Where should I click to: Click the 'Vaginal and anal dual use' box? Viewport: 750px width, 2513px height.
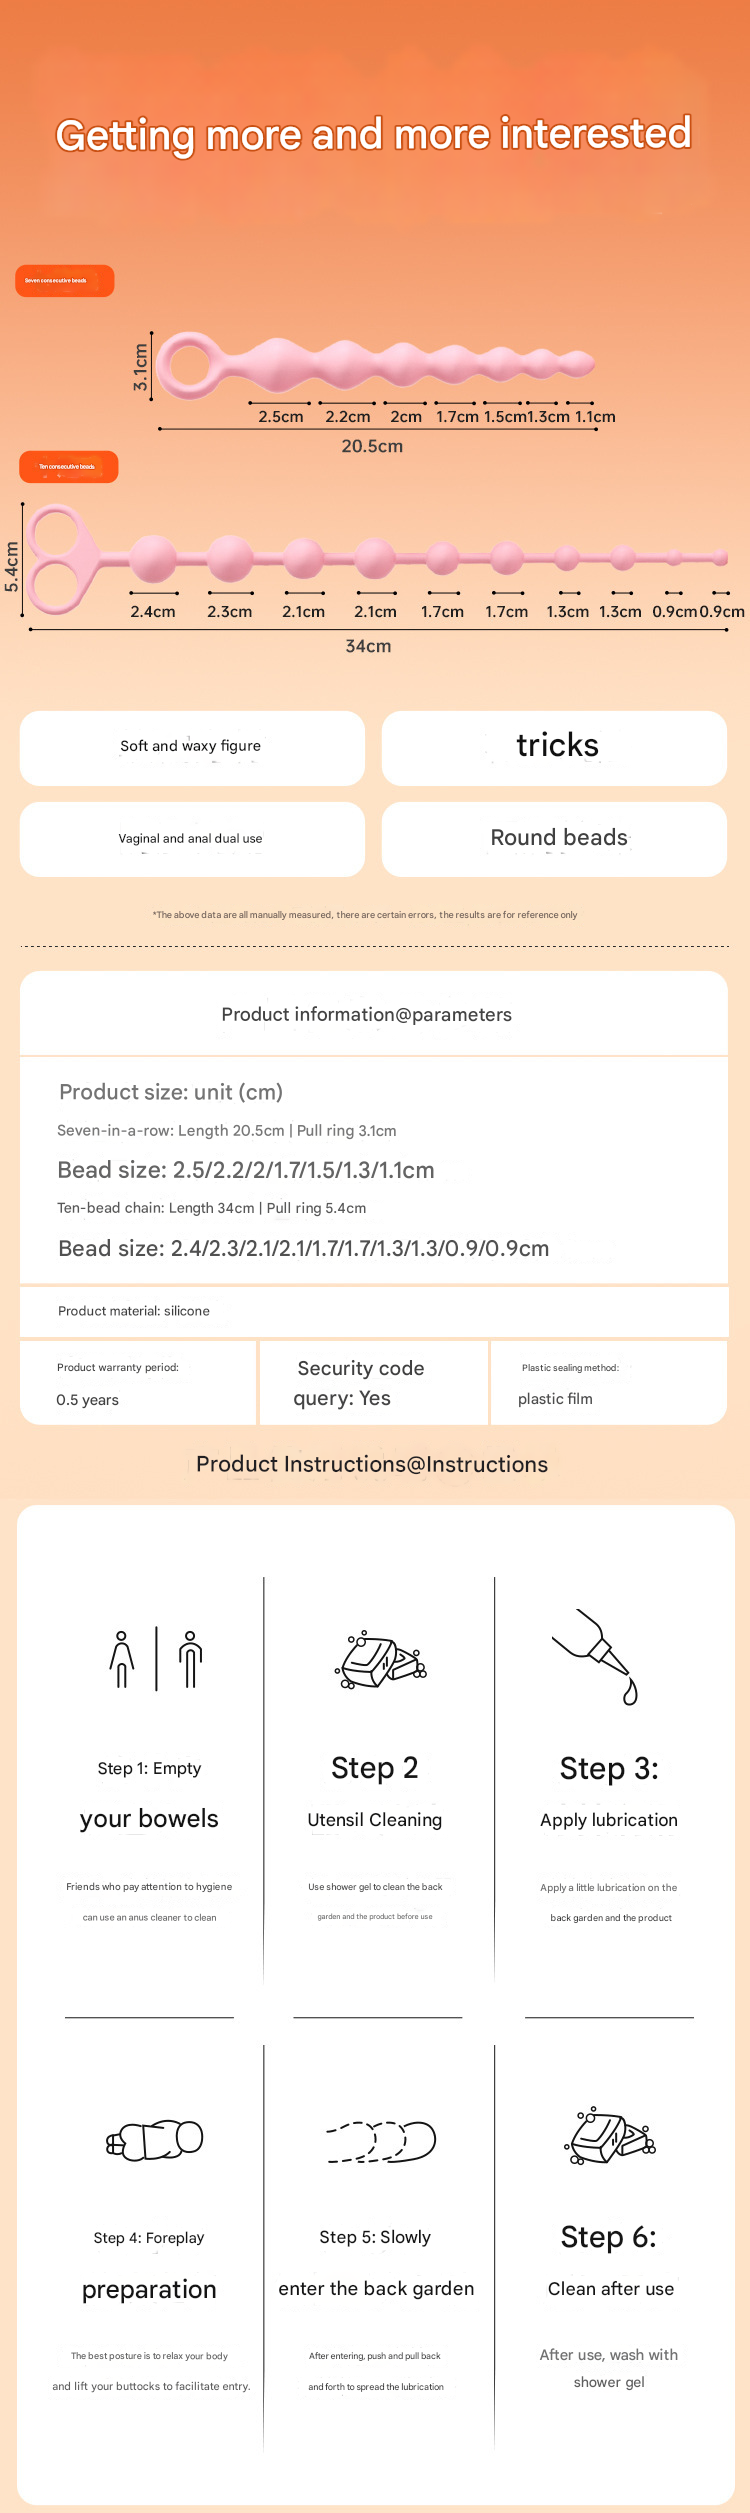pos(192,839)
